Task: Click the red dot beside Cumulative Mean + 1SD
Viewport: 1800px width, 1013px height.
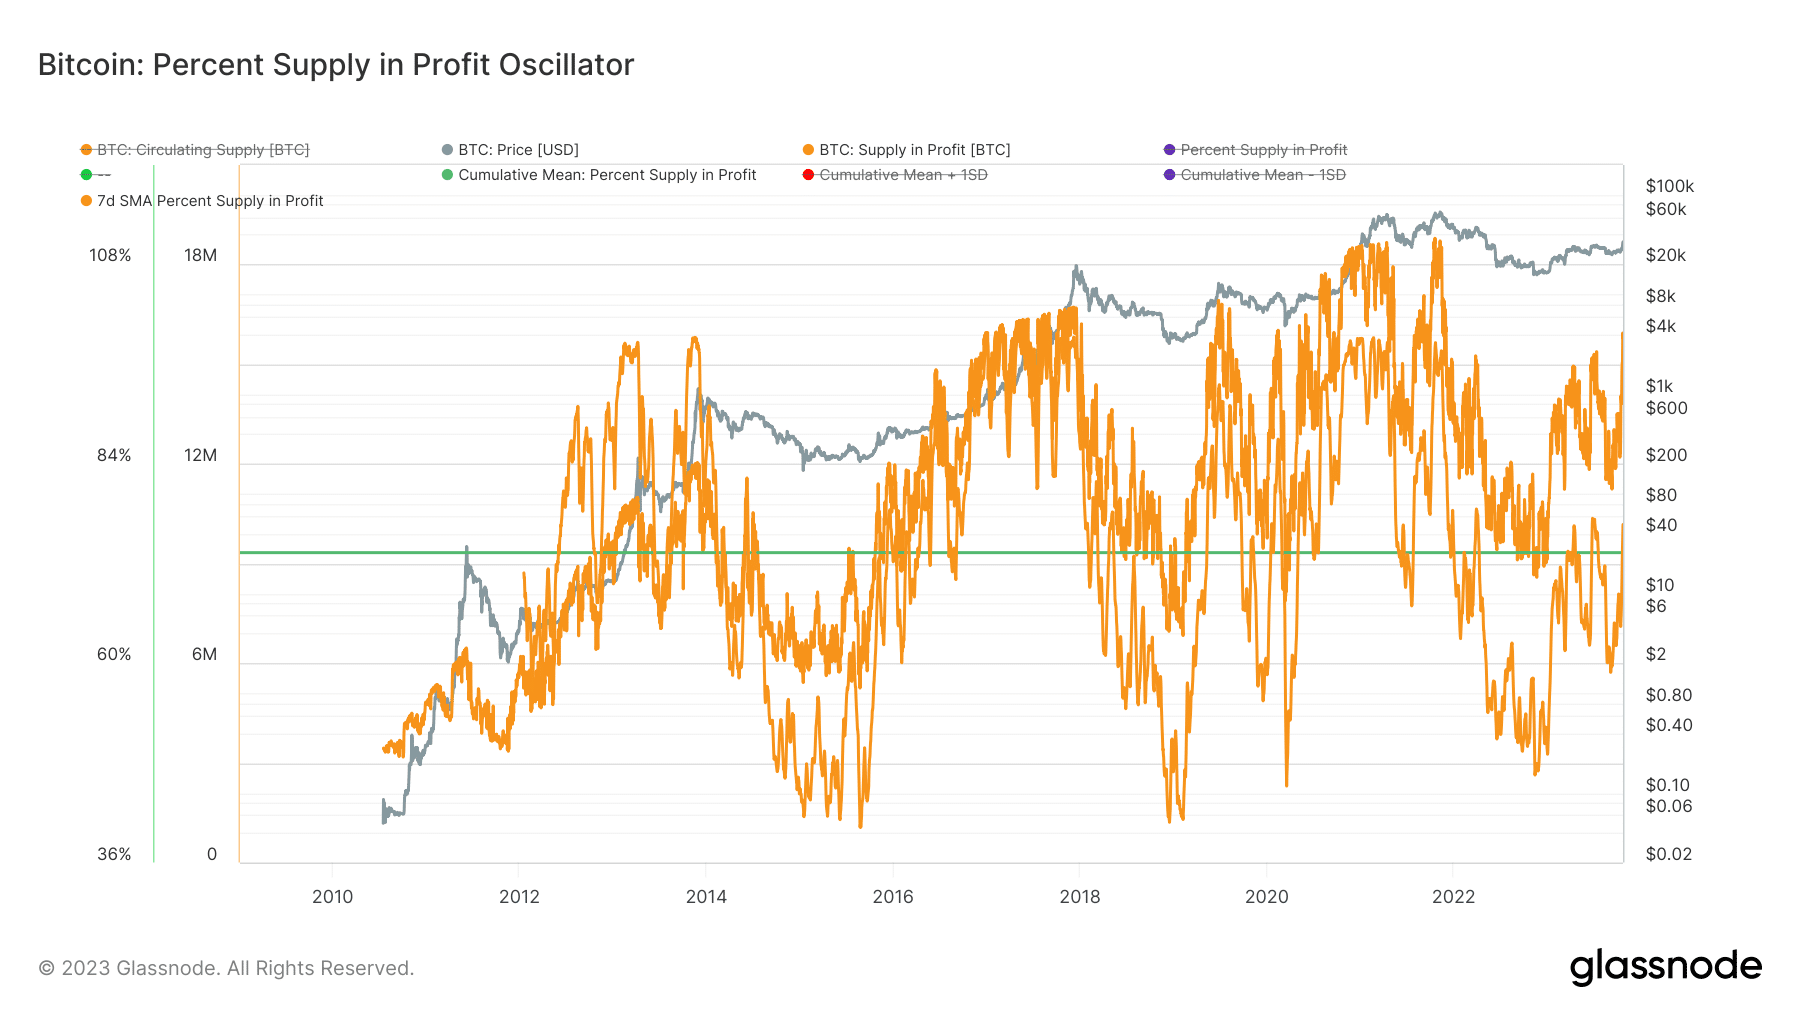Action: 808,175
